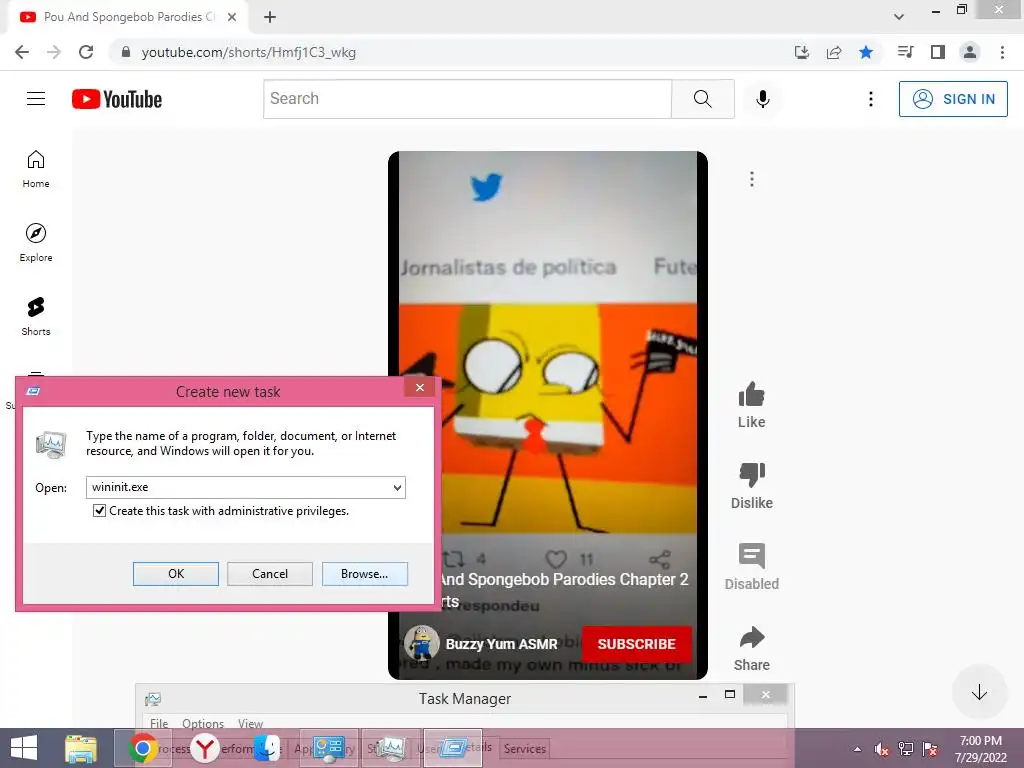Image resolution: width=1024 pixels, height=768 pixels.
Task: Open the Action Center flag icon
Action: pyautogui.click(x=930, y=749)
